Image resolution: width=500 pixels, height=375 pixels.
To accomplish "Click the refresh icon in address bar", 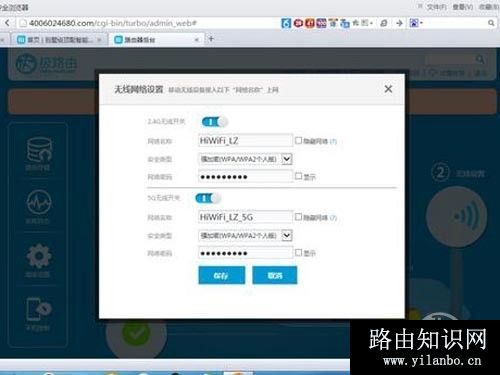I will 384,23.
